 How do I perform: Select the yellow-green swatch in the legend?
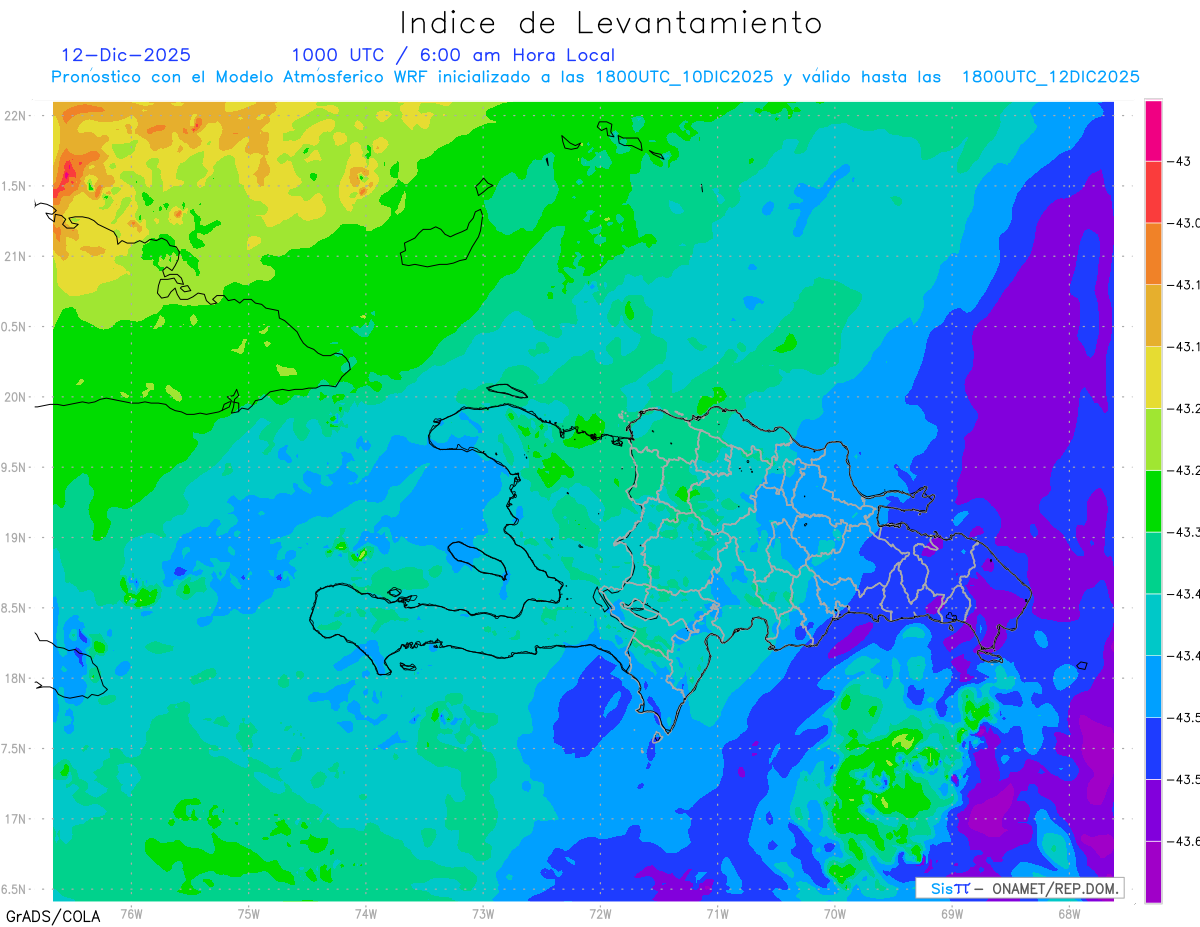[1153, 439]
